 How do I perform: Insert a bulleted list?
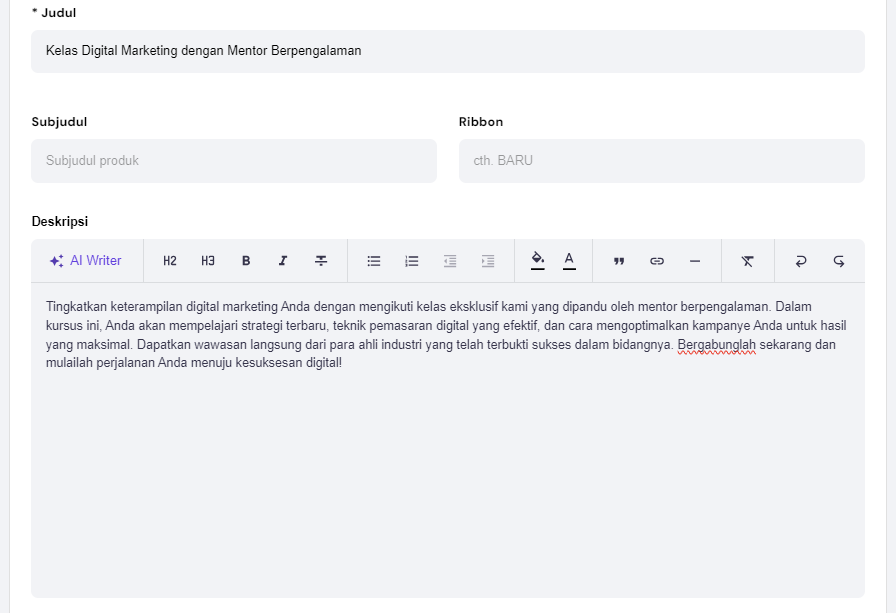point(373,260)
